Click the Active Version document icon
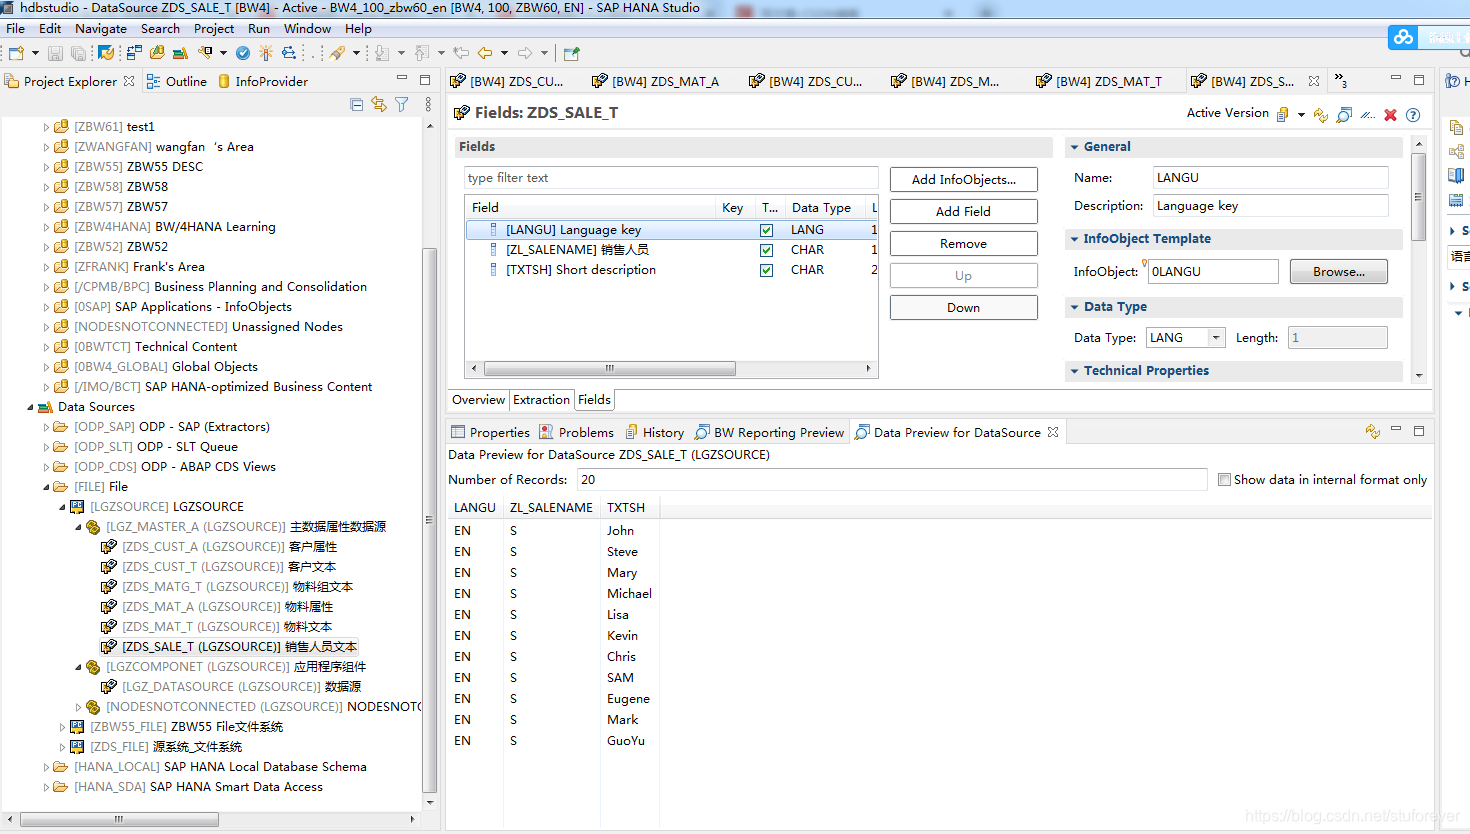The width and height of the screenshot is (1470, 834). coord(1283,114)
